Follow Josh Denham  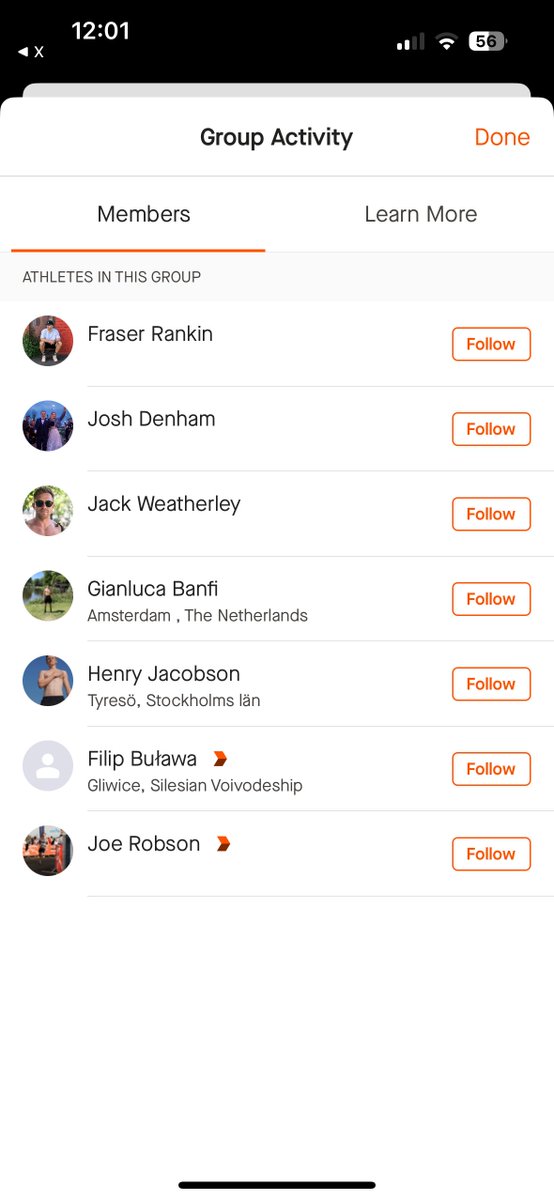coord(491,429)
